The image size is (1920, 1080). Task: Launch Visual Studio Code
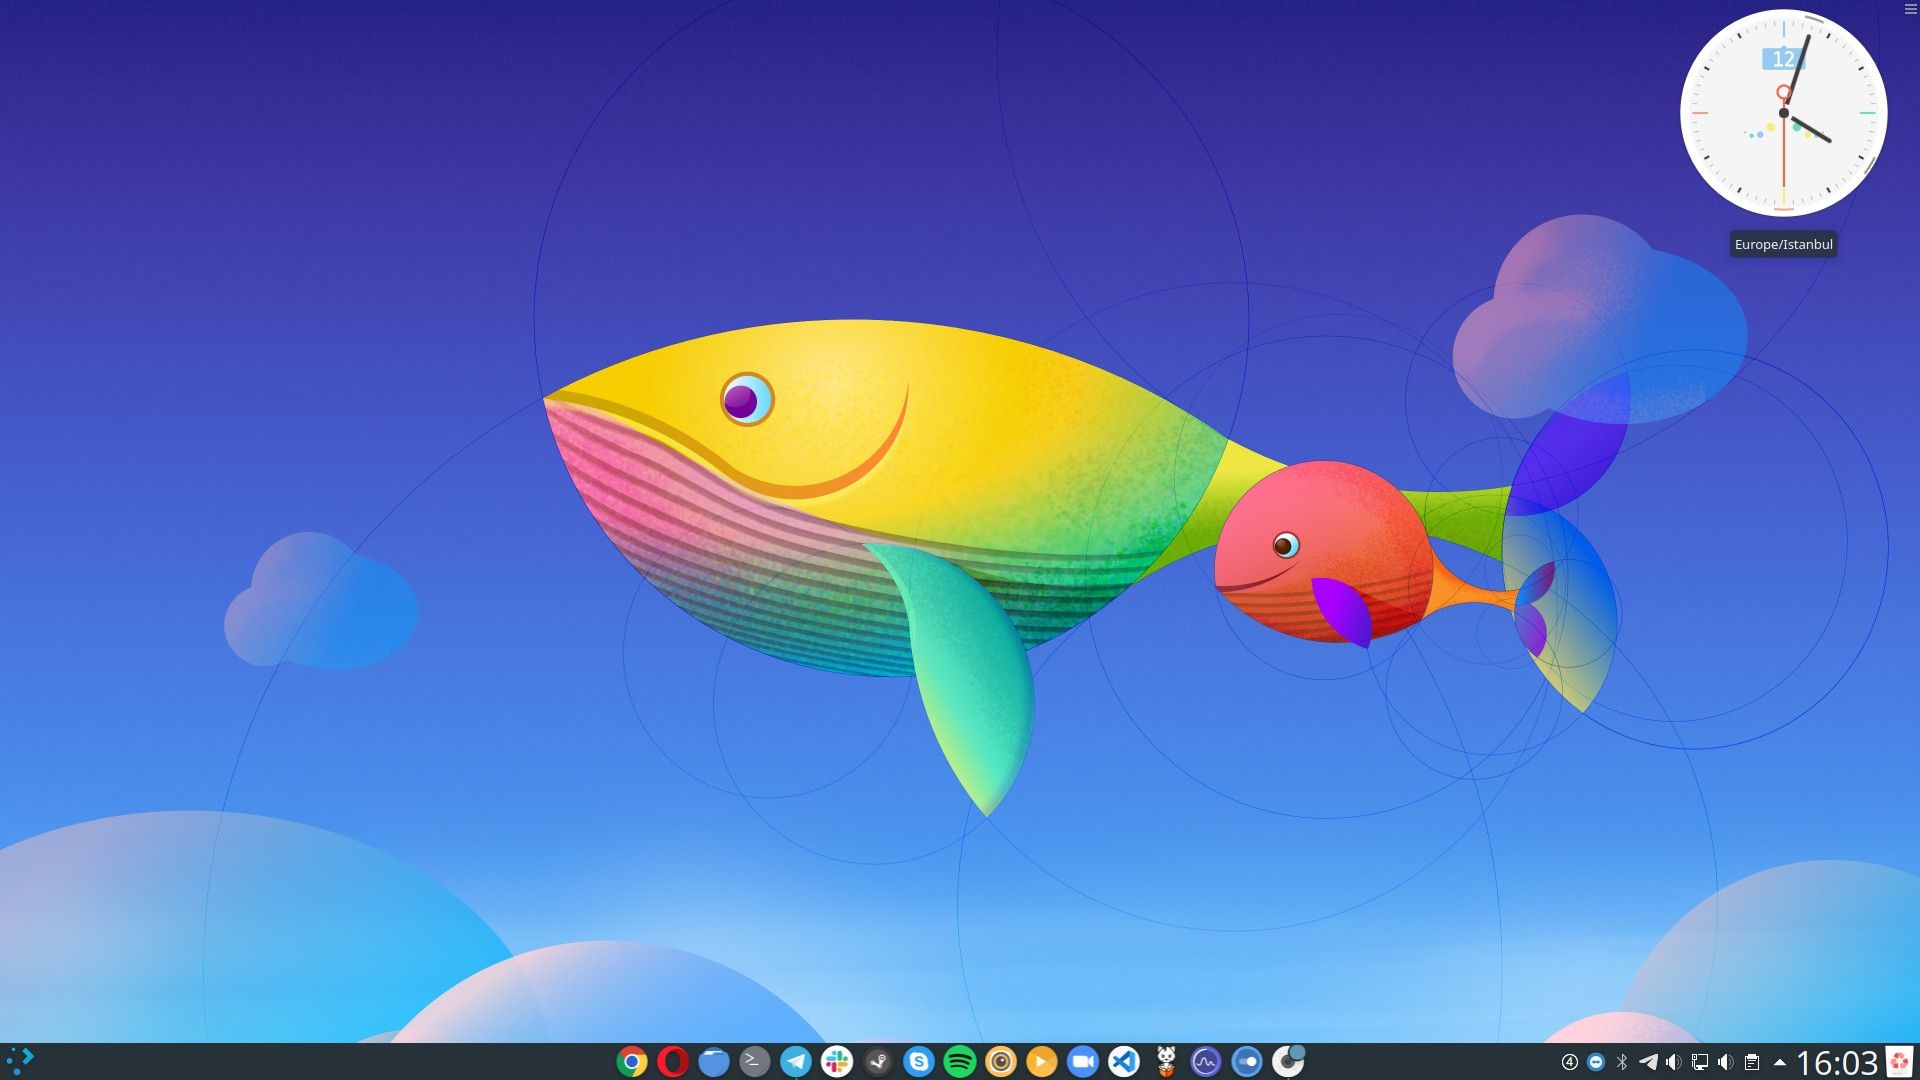coord(1124,1061)
